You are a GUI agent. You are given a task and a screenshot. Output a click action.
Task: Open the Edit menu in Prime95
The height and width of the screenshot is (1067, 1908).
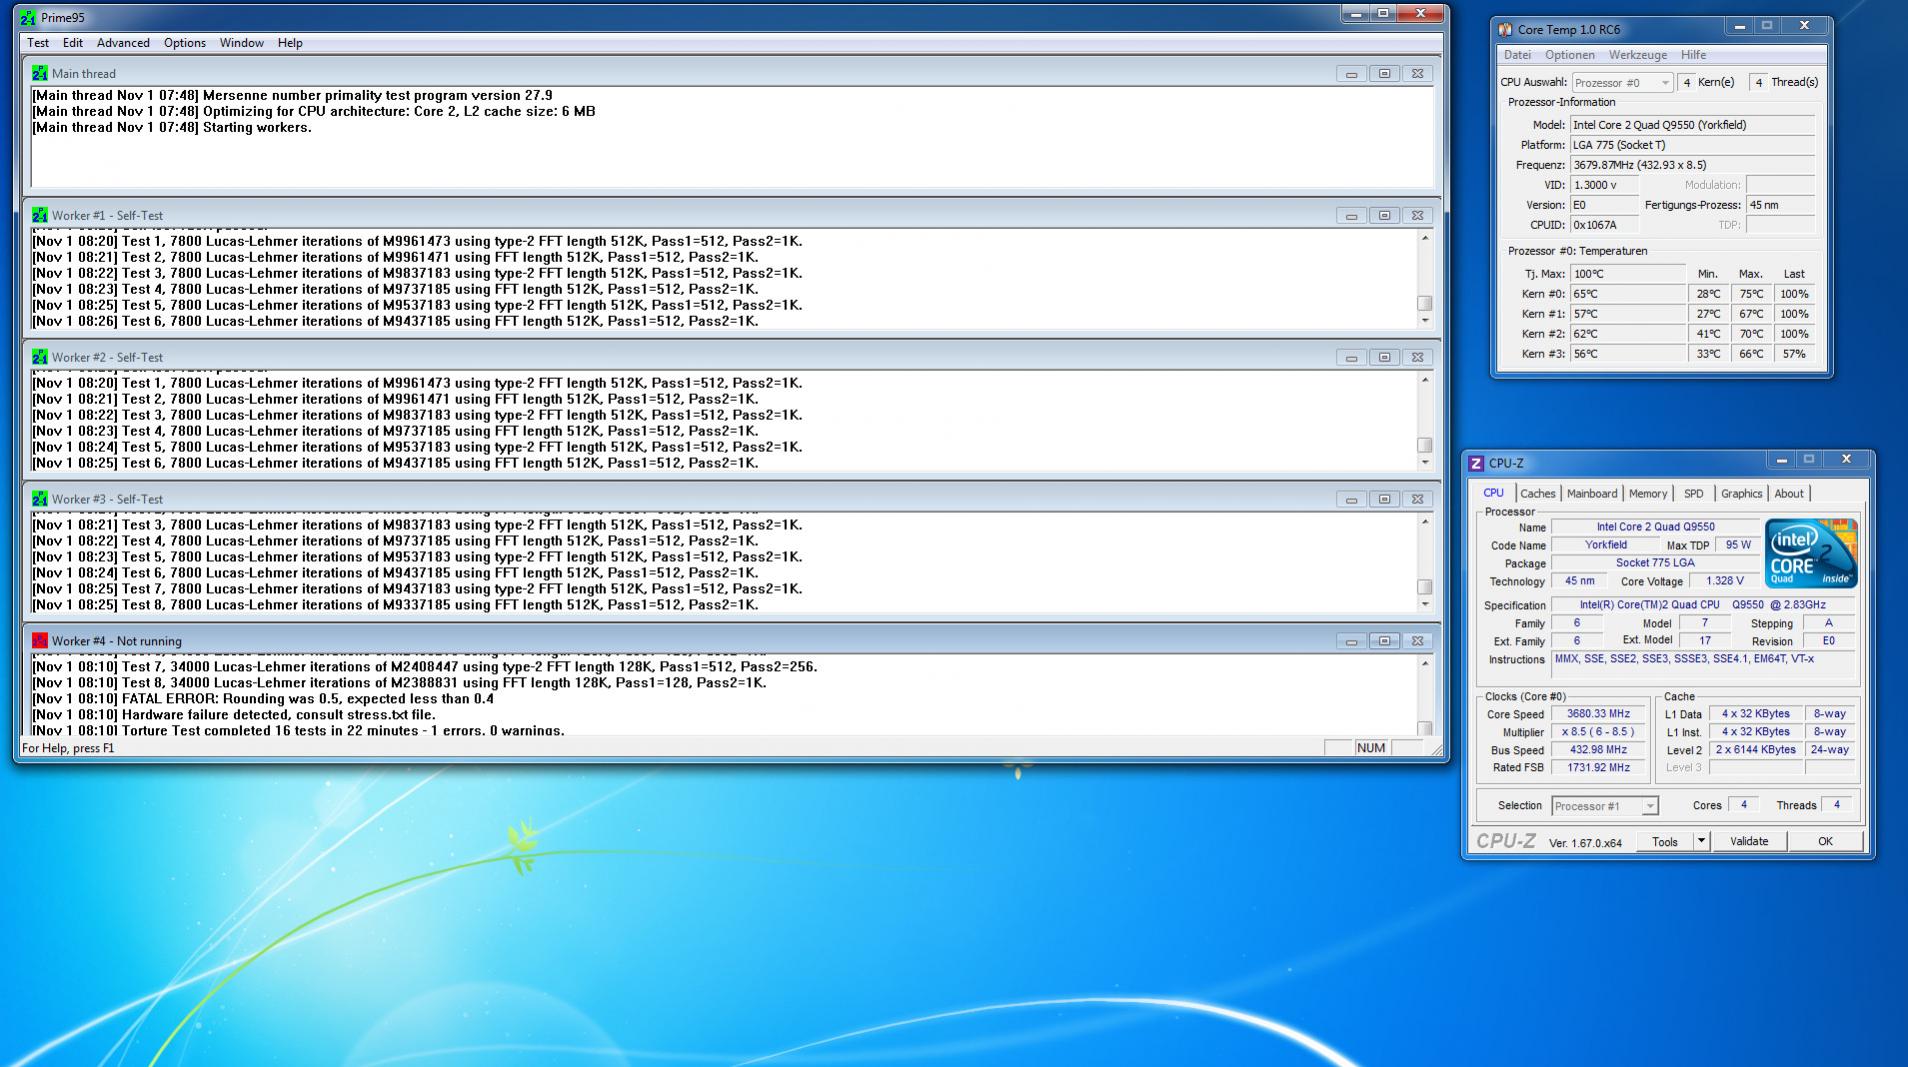tap(73, 43)
